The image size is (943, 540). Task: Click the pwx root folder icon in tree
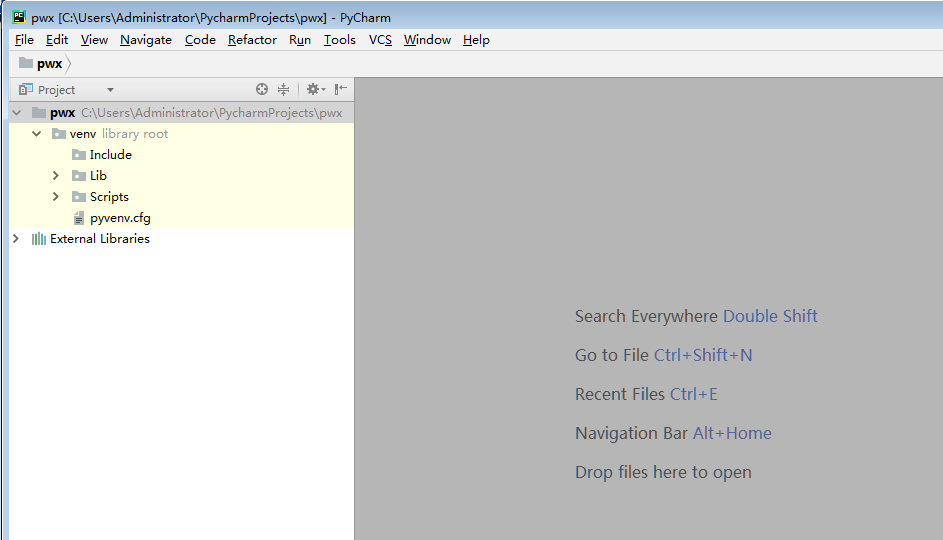click(x=39, y=112)
